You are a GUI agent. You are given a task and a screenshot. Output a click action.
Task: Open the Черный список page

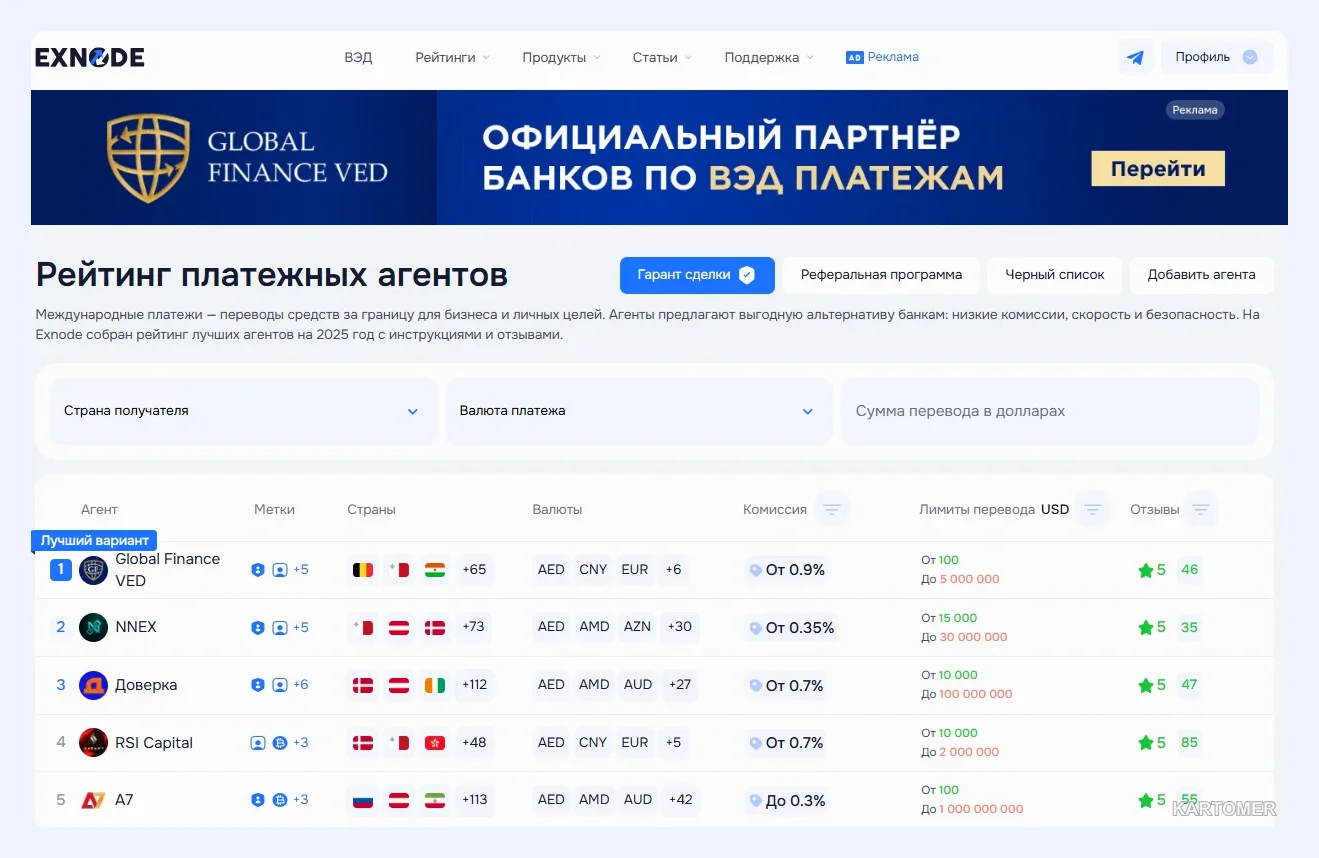(x=1055, y=275)
